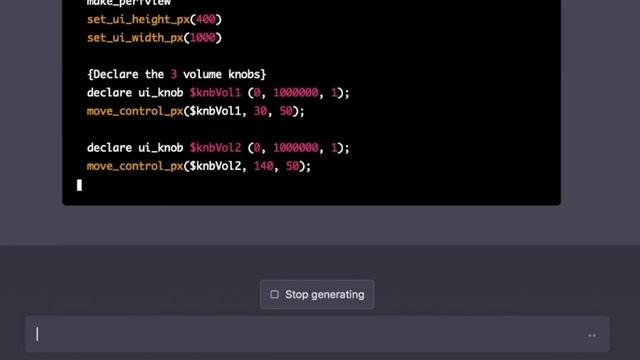This screenshot has height=360, width=640.
Task: Click the 'set_ui_height_px(400)' code line
Action: click(x=154, y=20)
